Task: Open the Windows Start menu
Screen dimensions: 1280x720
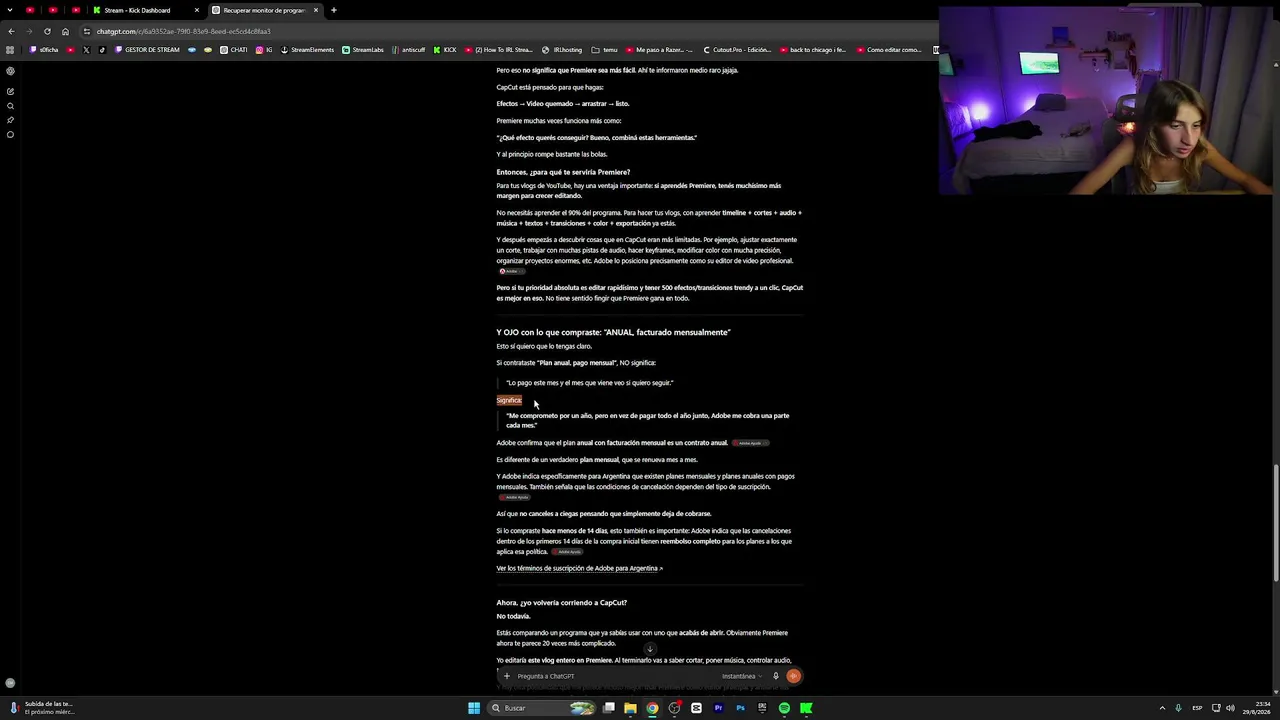Action: [474, 708]
